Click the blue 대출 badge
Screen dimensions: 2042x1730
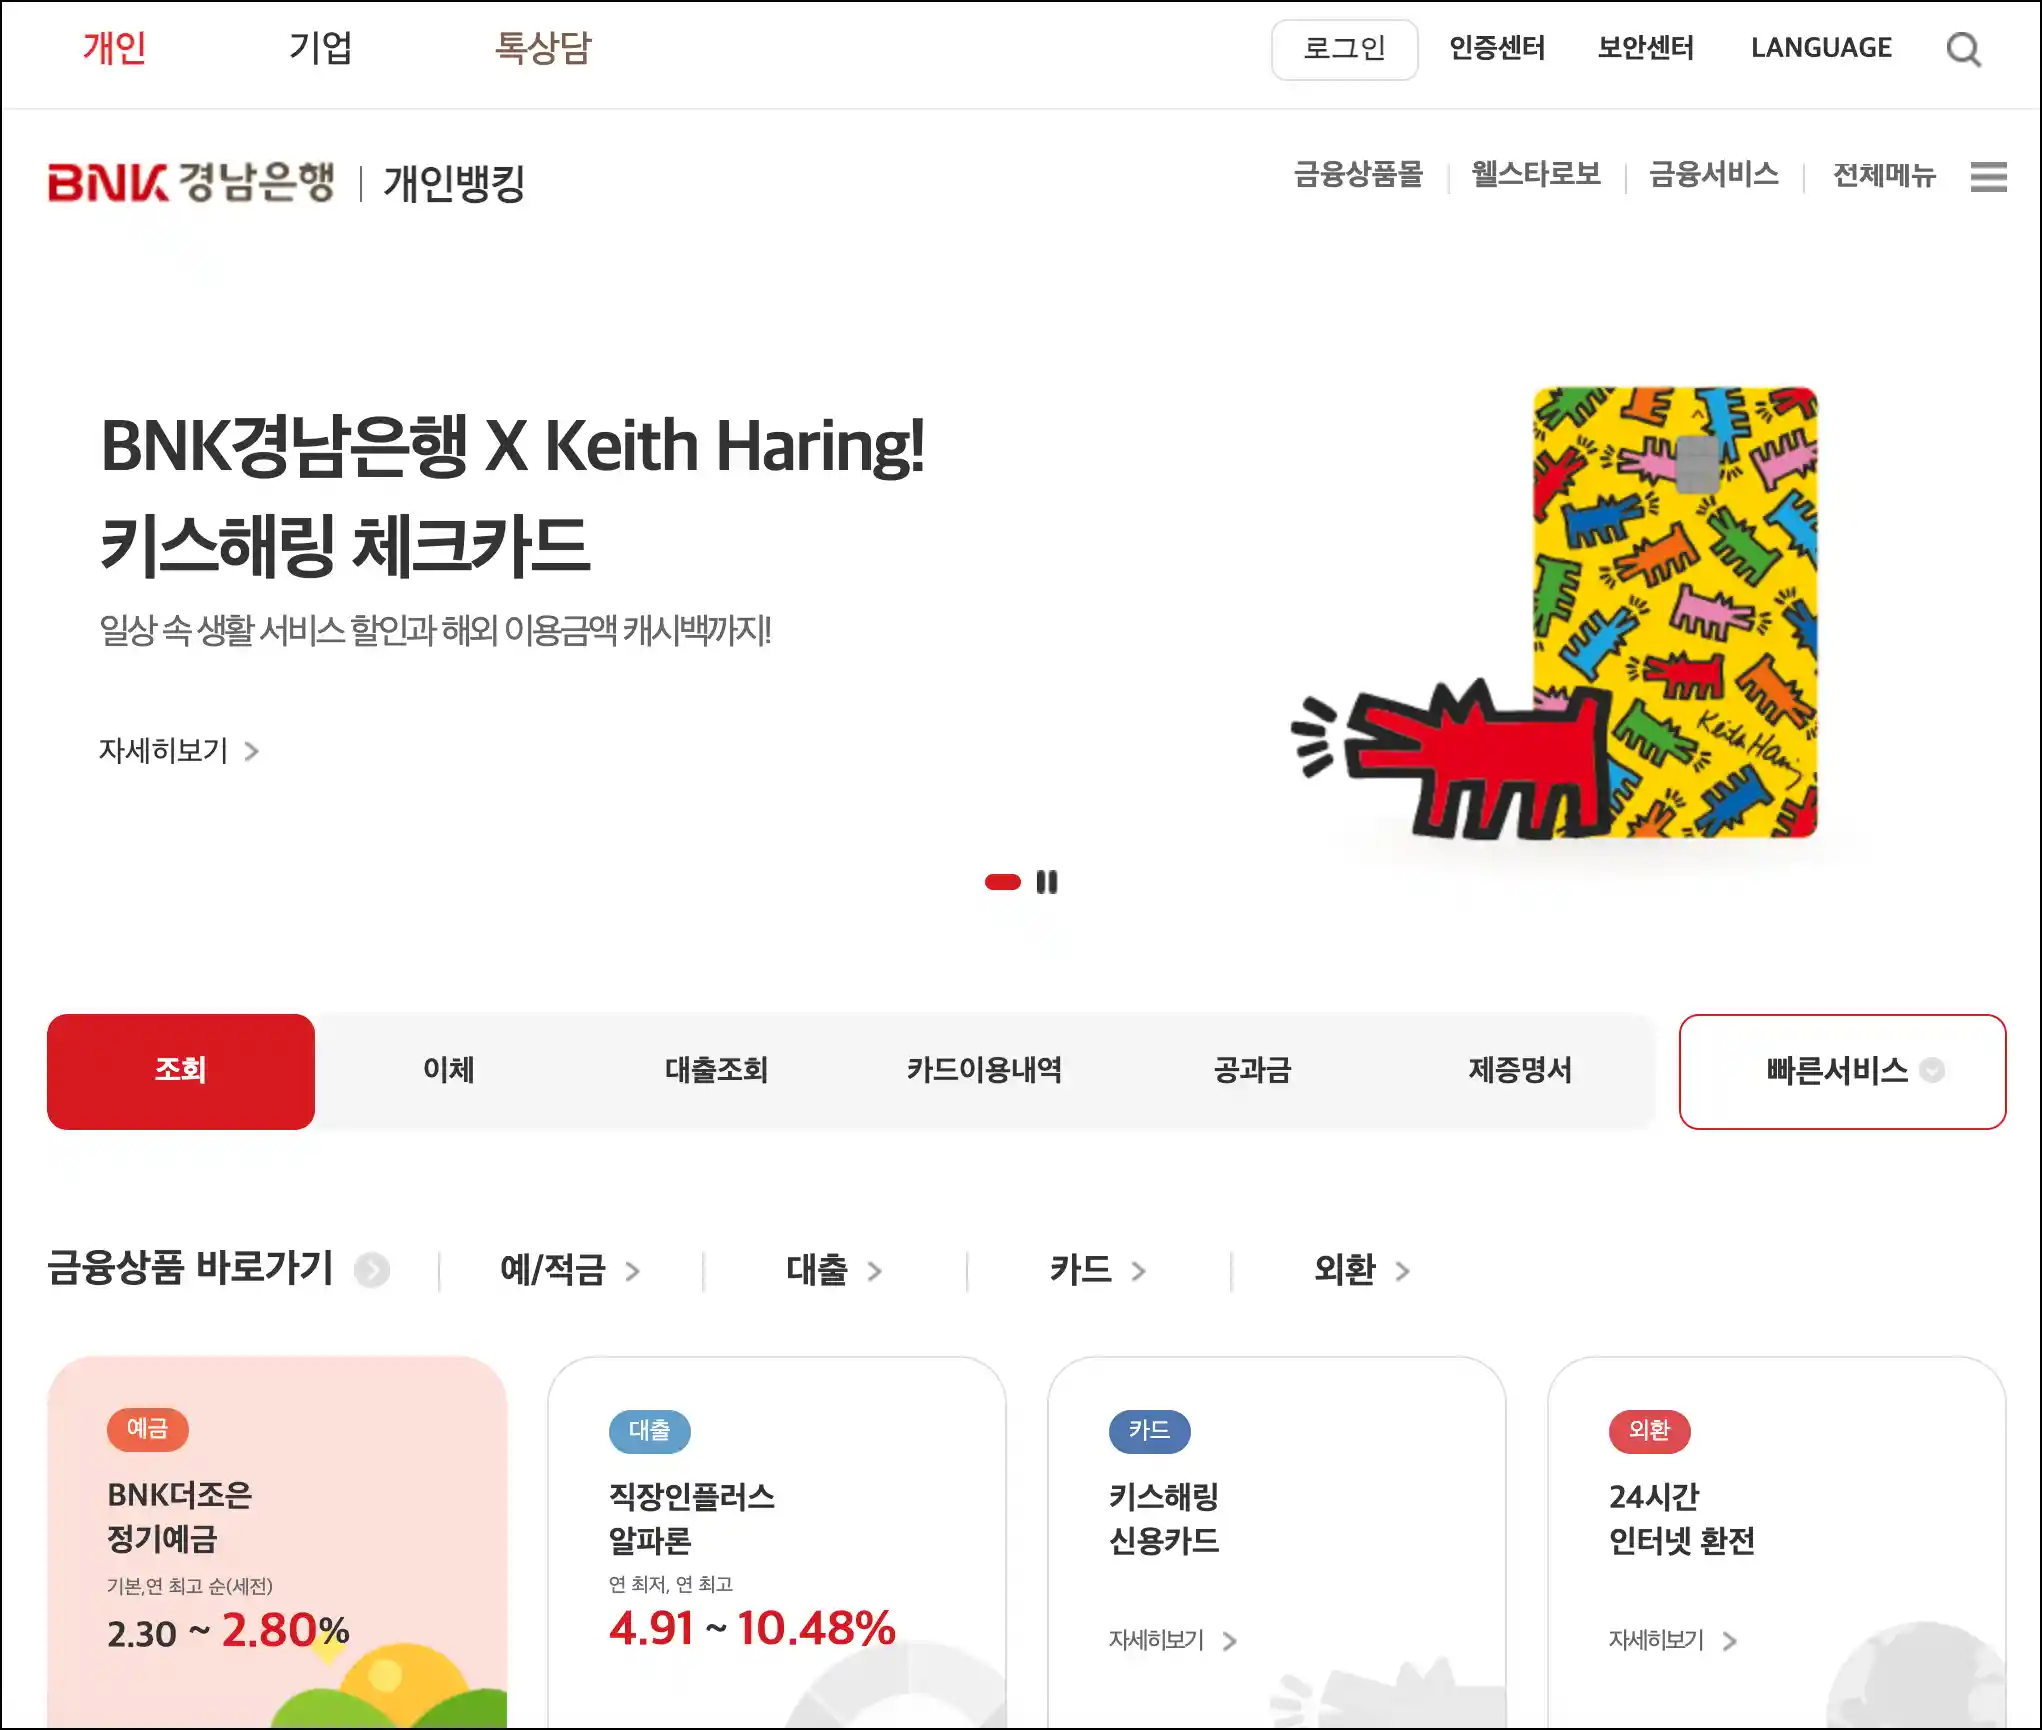649,1431
